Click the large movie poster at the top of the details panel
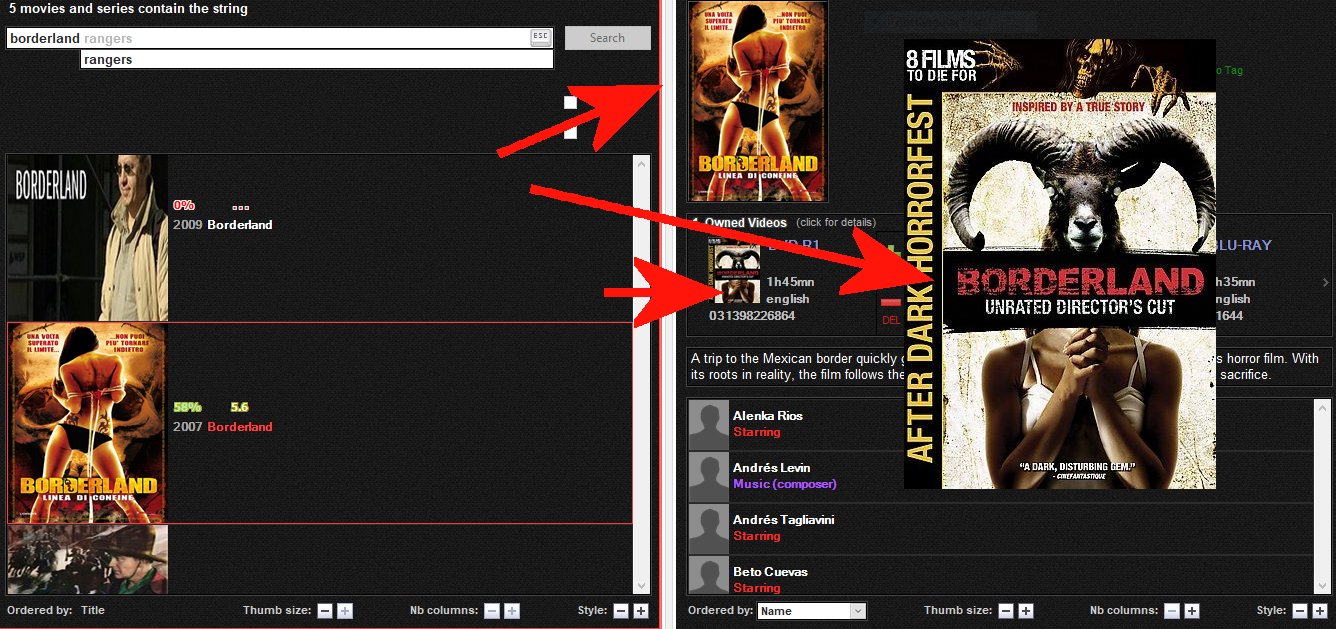This screenshot has height=629, width=1336. pos(759,101)
